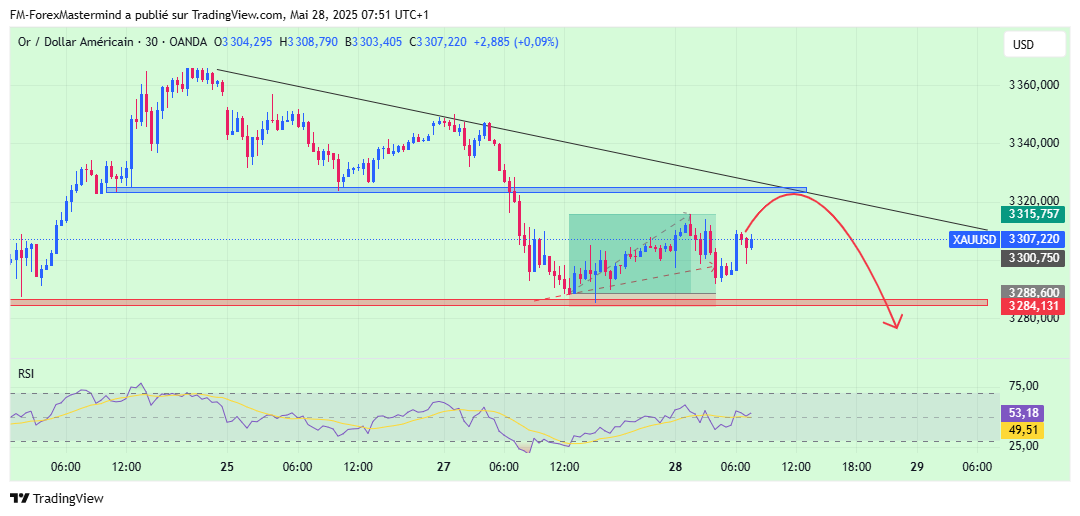Click the 25,00 RSI axis label

coord(1022,445)
